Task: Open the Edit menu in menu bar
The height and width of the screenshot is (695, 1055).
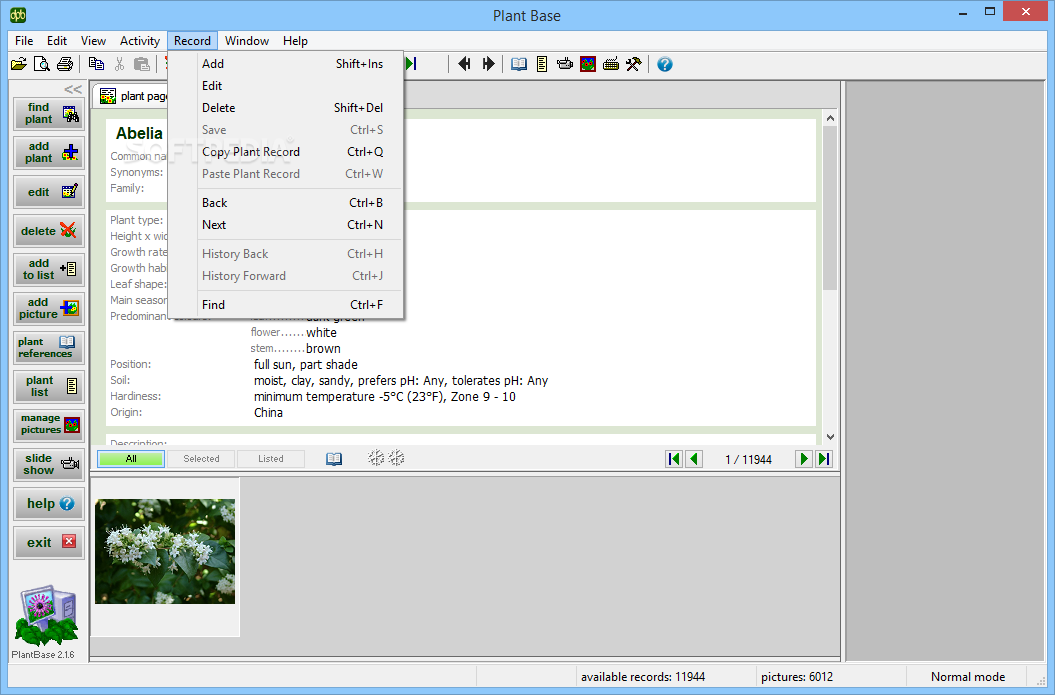Action: pyautogui.click(x=57, y=41)
